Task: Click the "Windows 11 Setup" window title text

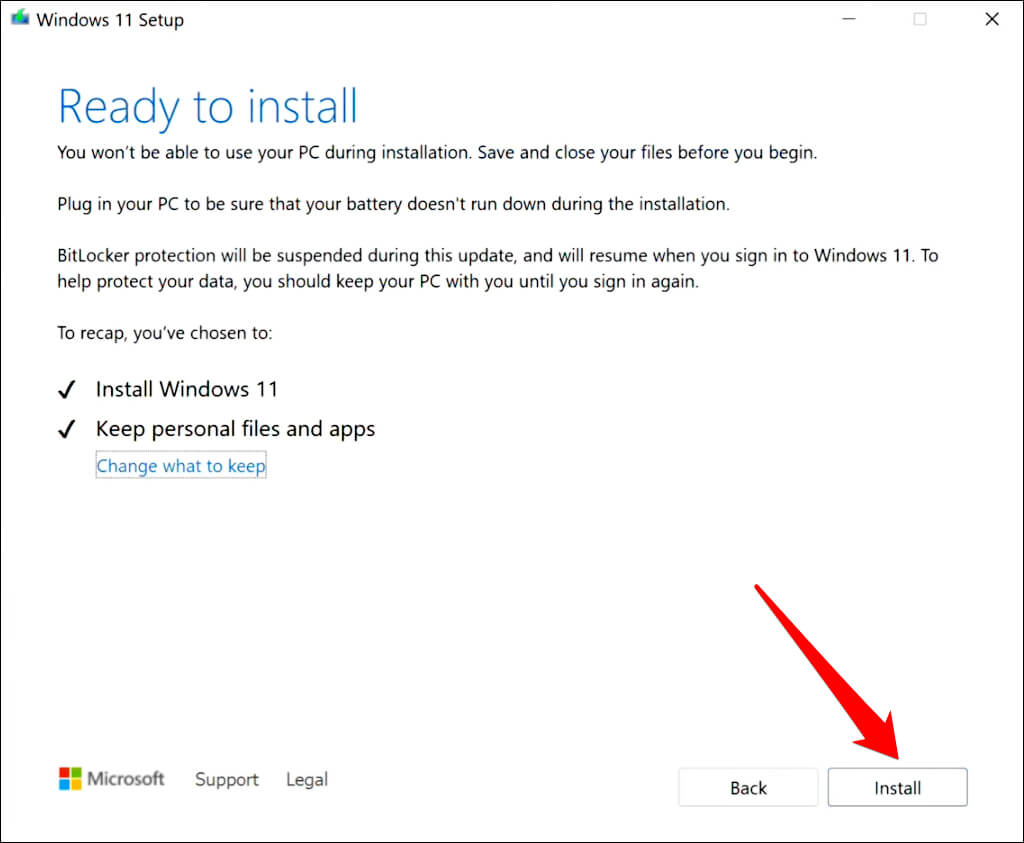Action: pyautogui.click(x=110, y=20)
